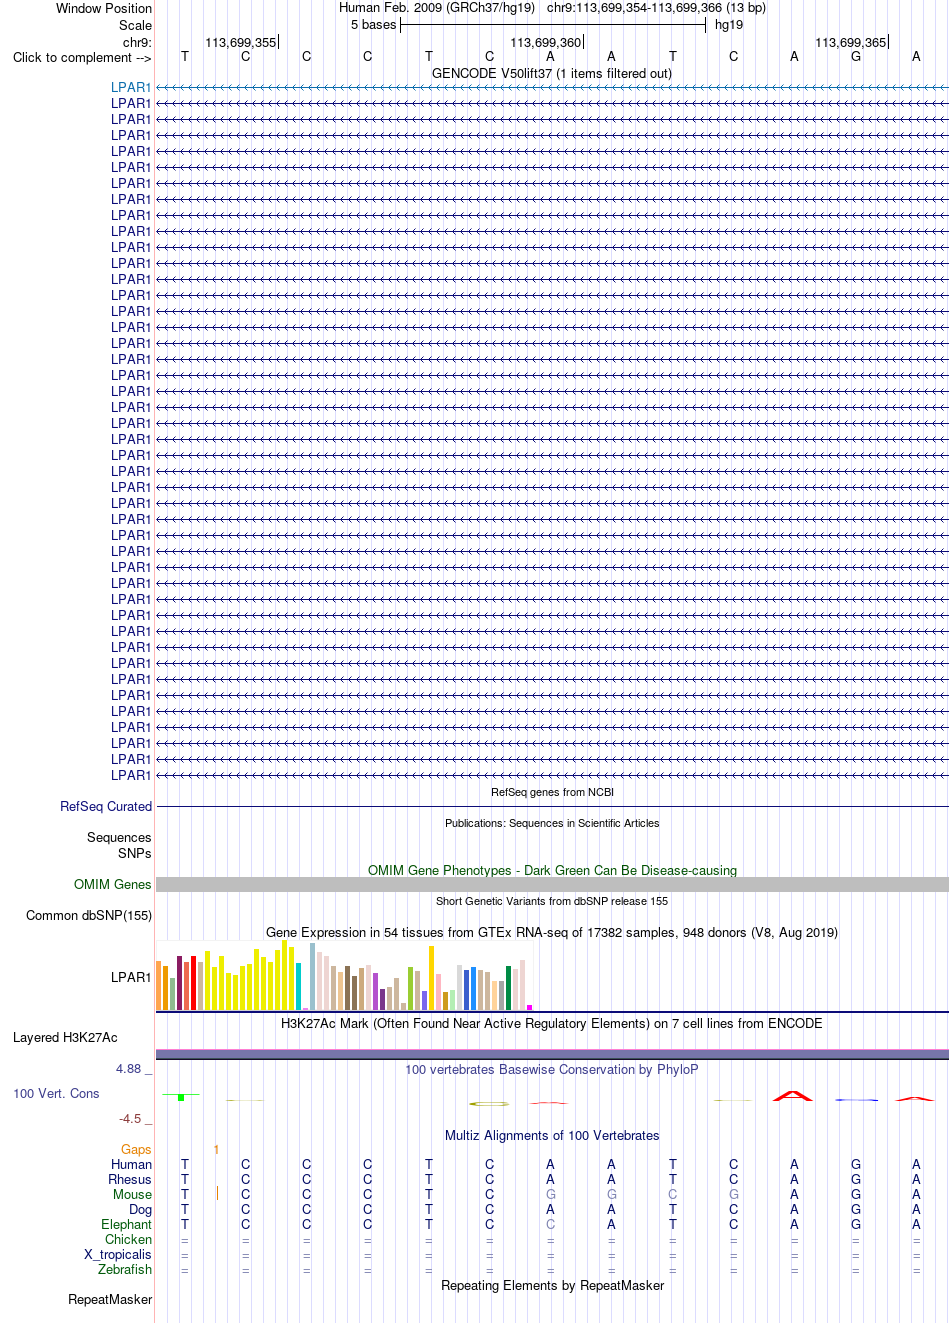This screenshot has height=1323, width=950.
Task: Click the 4.88 upper scale value
Action: tap(128, 1069)
